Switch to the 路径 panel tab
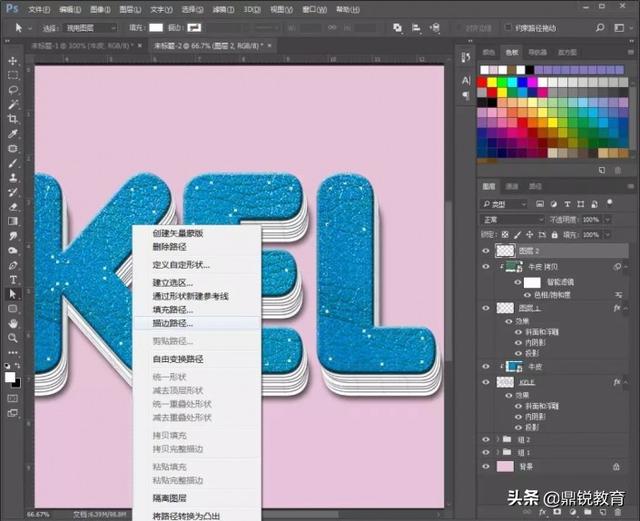Viewport: 640px width, 521px height. [535, 187]
